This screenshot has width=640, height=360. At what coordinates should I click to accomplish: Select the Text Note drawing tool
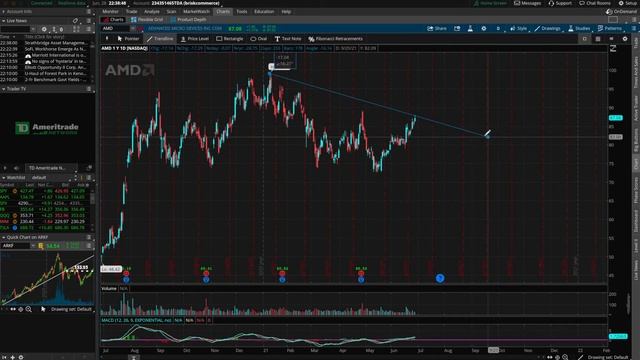click(288, 39)
